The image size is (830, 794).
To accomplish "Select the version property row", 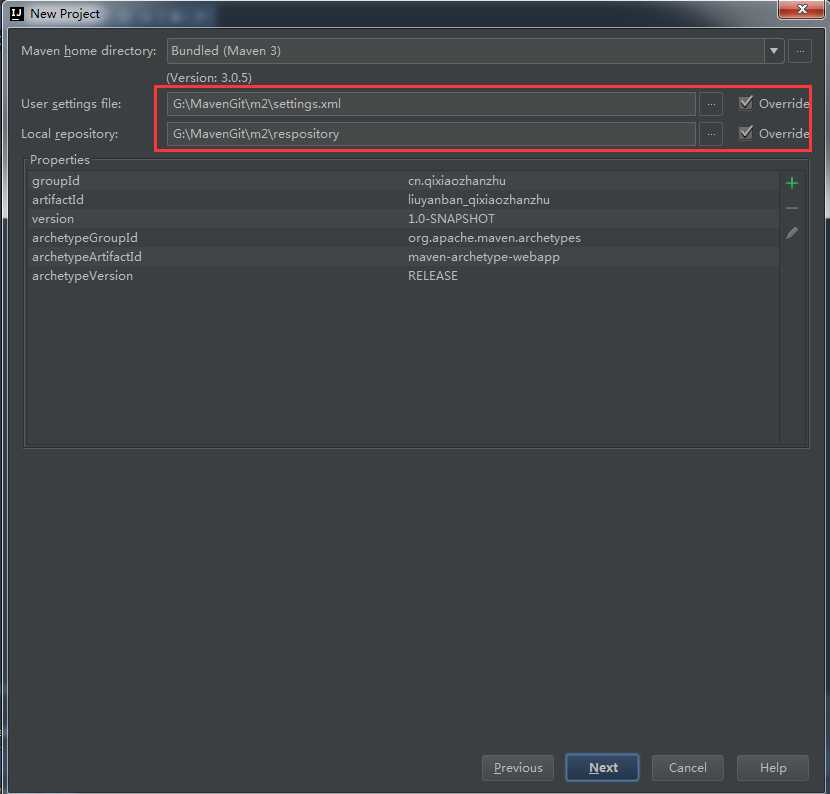I will pos(402,219).
